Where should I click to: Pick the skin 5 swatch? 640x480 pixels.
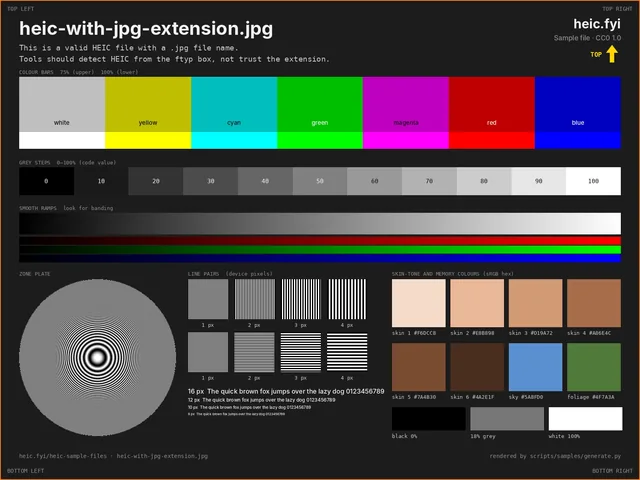point(419,367)
